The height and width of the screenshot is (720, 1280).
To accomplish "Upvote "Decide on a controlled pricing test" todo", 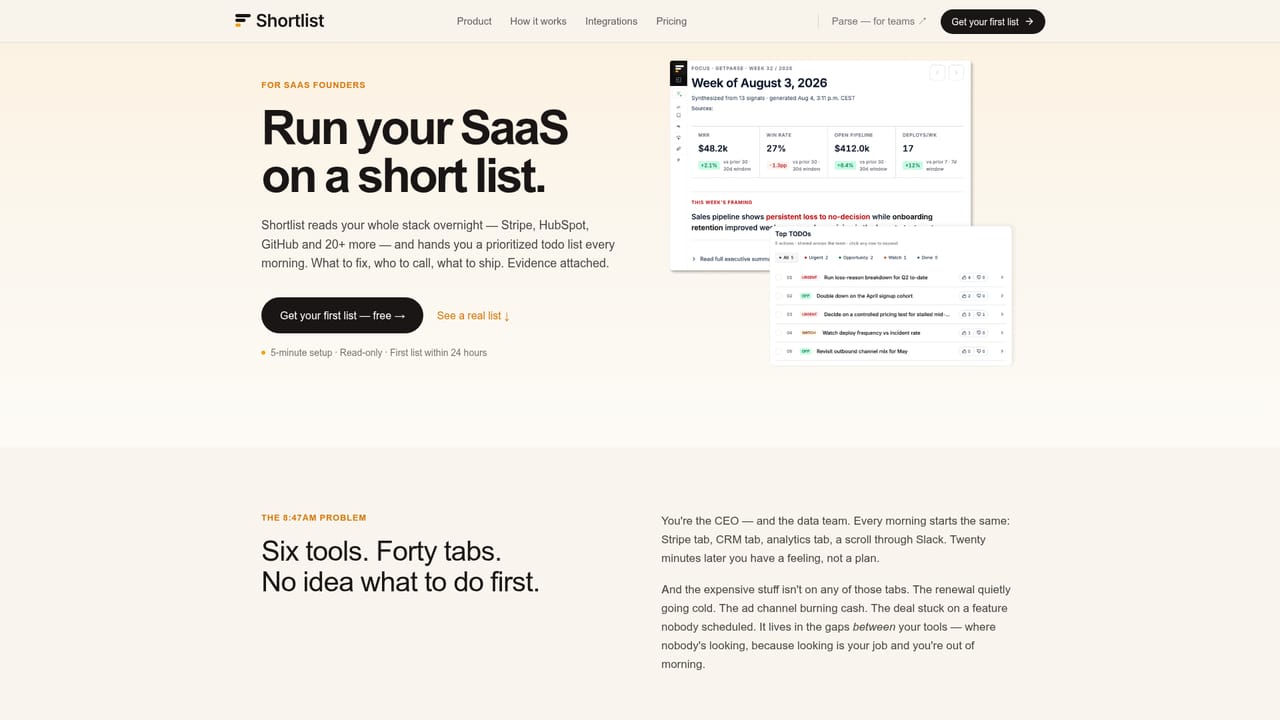I will (x=965, y=314).
